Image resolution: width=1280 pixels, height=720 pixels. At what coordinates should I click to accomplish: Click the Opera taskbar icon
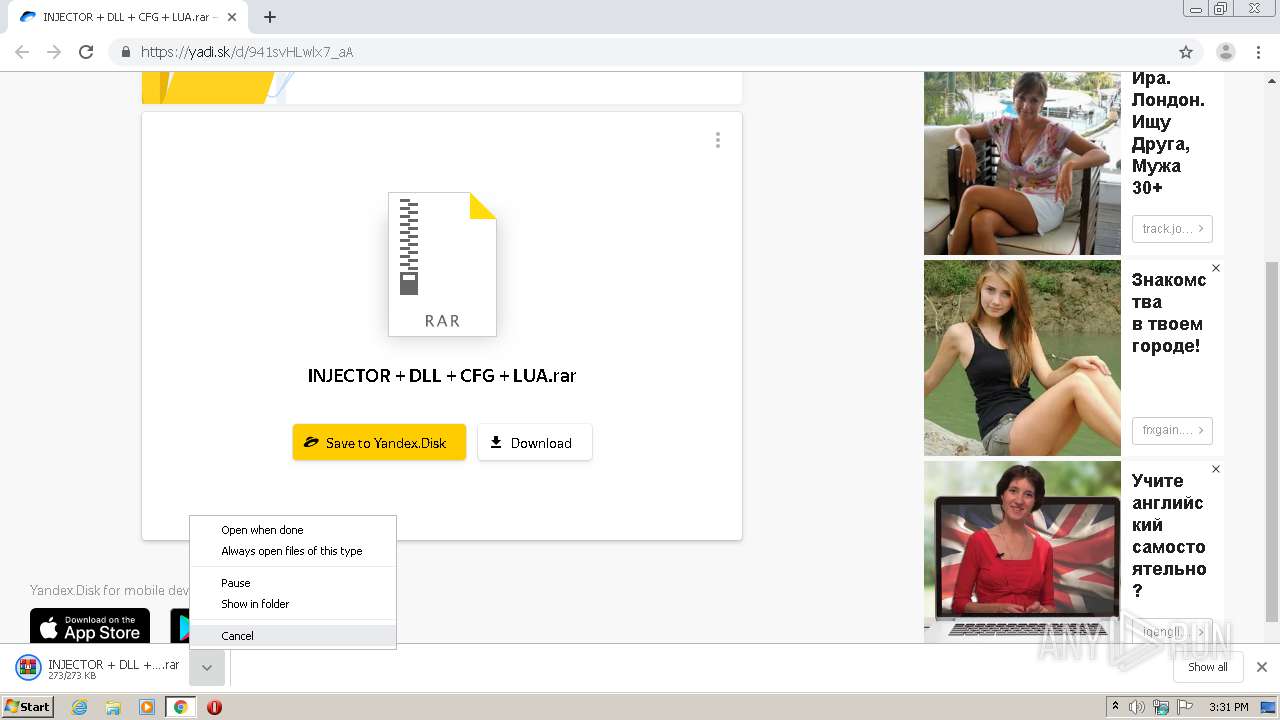click(214, 707)
